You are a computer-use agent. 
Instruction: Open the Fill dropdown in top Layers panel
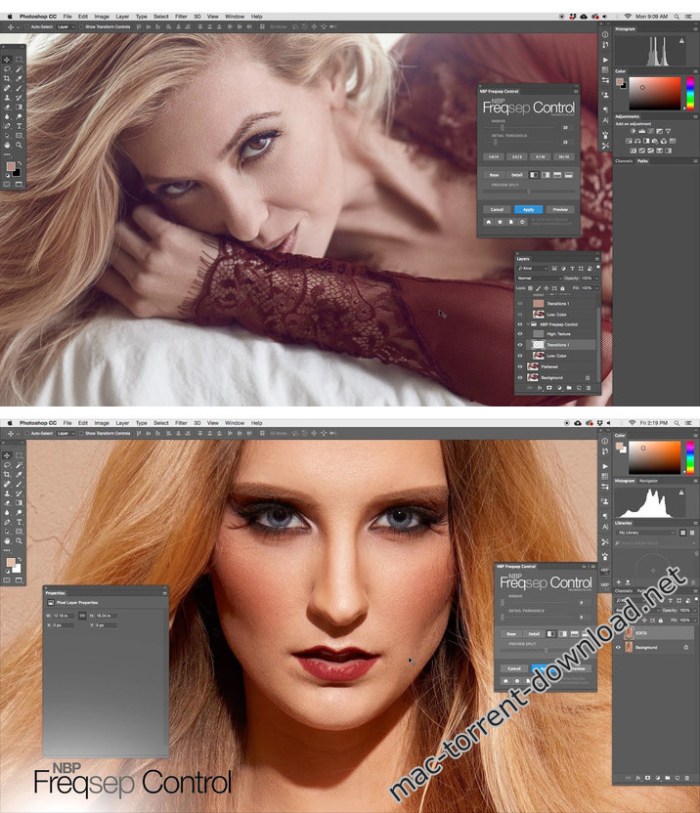(x=597, y=288)
